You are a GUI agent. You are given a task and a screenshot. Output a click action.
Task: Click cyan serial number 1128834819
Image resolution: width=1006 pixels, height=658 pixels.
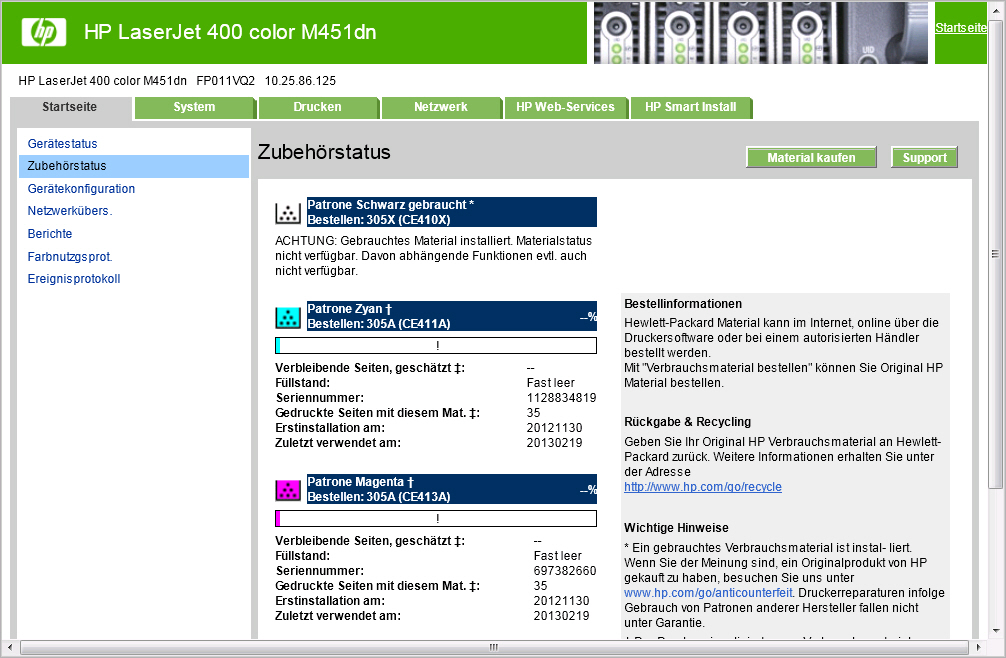click(561, 398)
